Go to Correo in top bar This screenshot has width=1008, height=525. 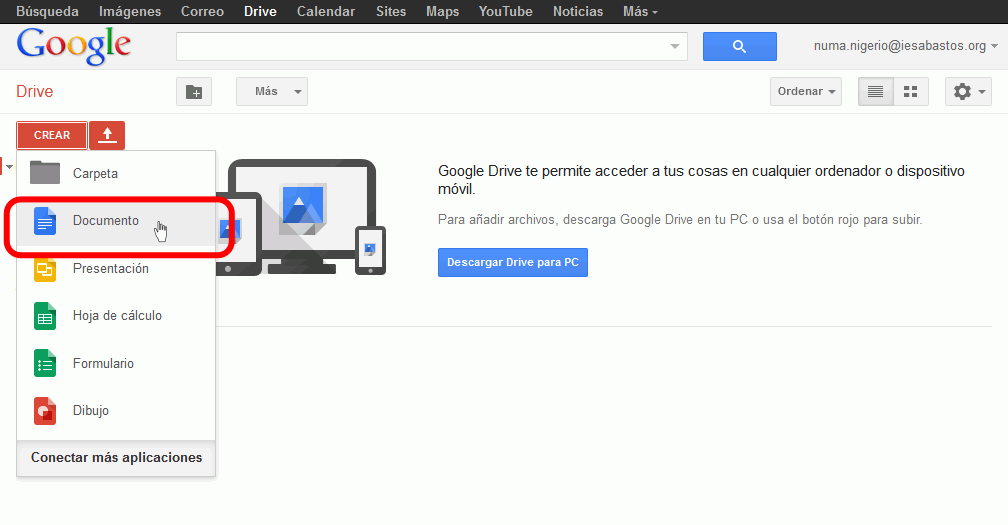coord(202,12)
